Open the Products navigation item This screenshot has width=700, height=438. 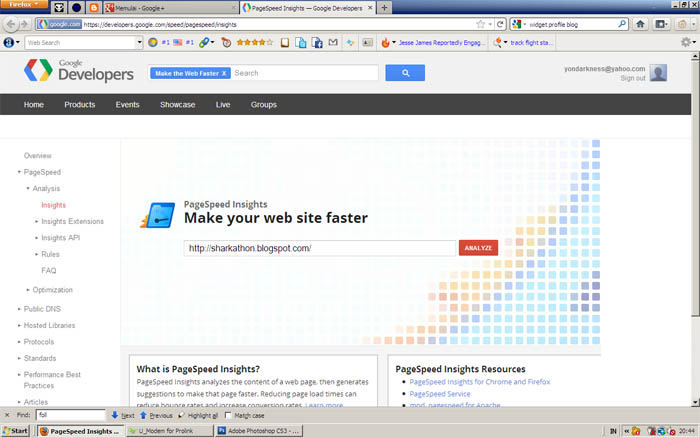(80, 104)
